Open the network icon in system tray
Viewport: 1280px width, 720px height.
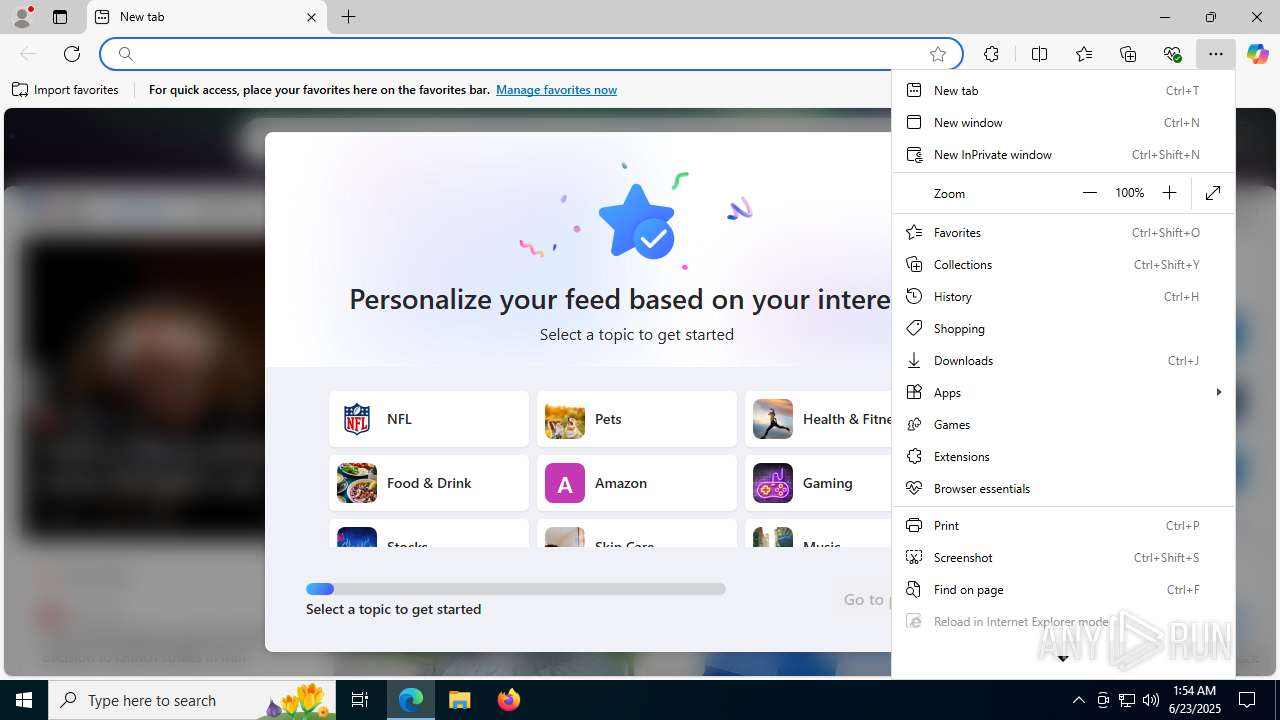click(1127, 700)
